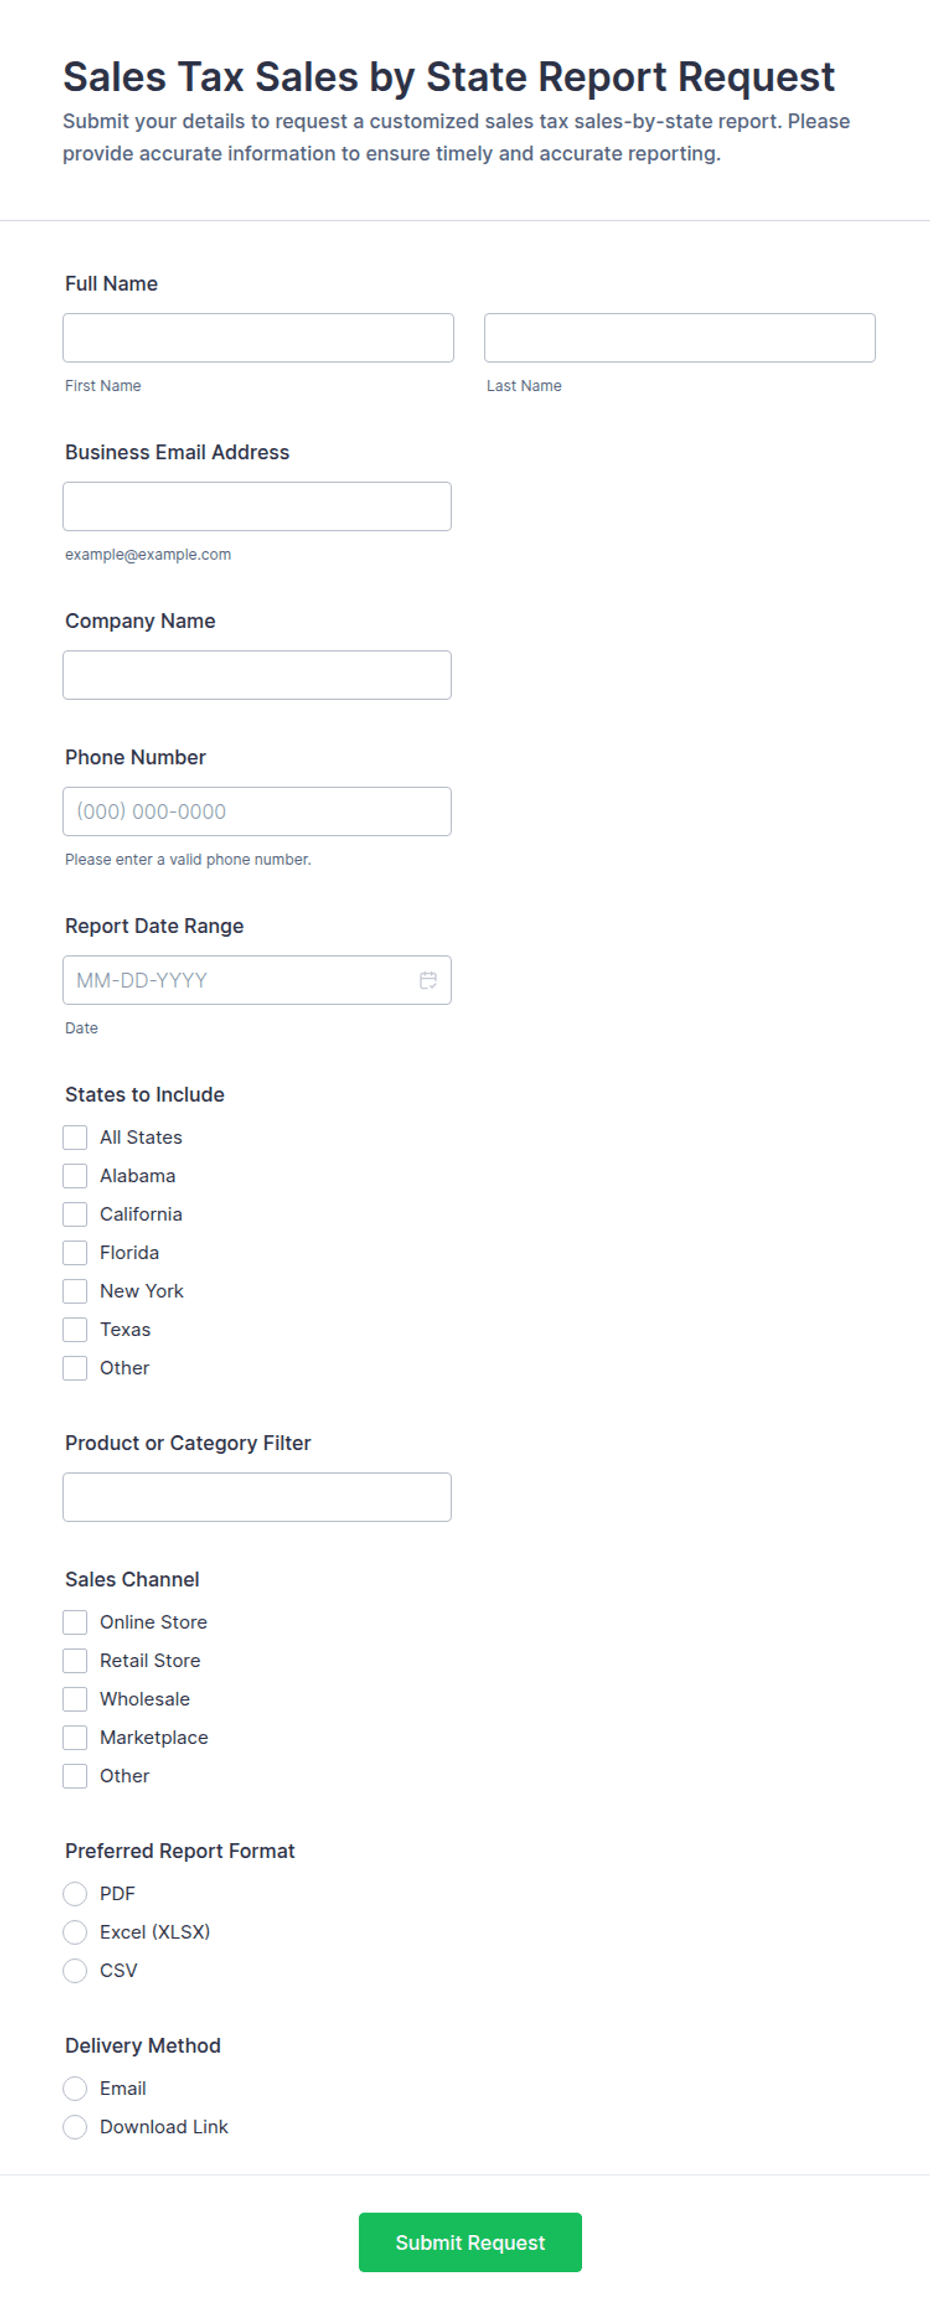The height and width of the screenshot is (2321, 930).
Task: Select the Excel (XLSX) format option
Action: 75,1932
